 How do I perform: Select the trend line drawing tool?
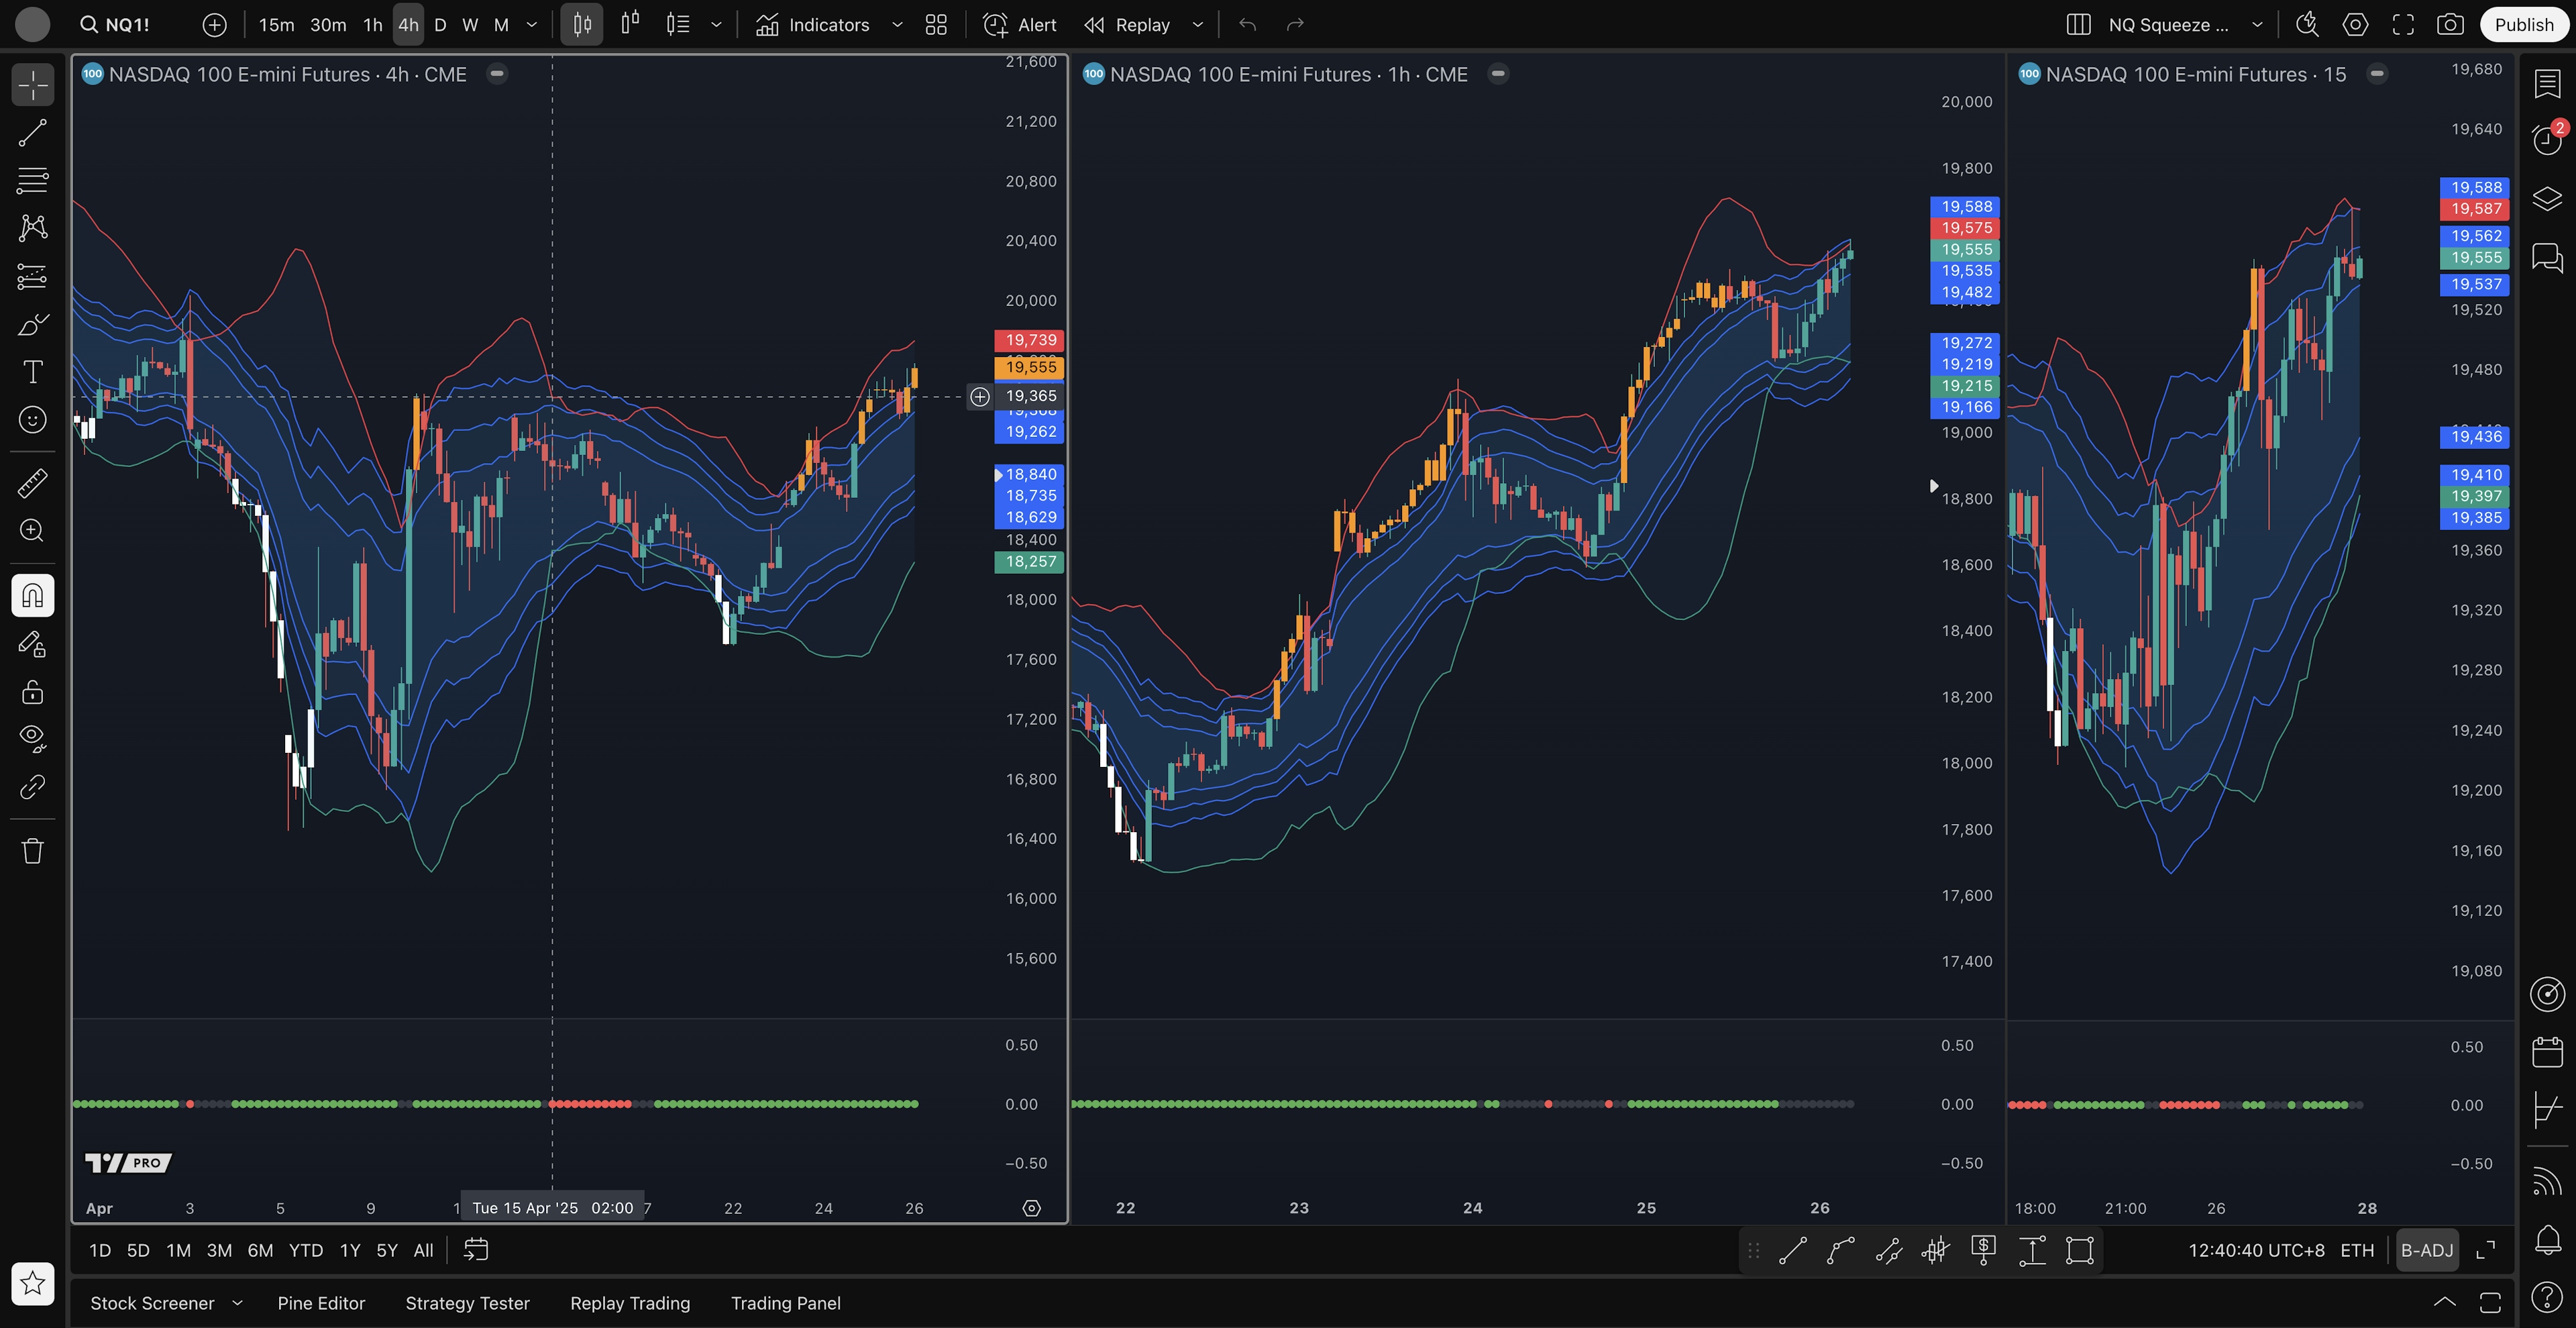coord(32,133)
